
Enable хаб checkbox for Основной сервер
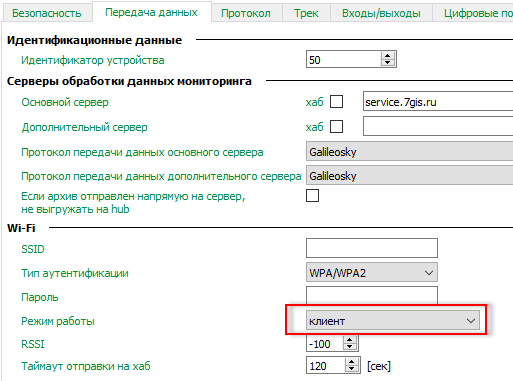click(336, 102)
